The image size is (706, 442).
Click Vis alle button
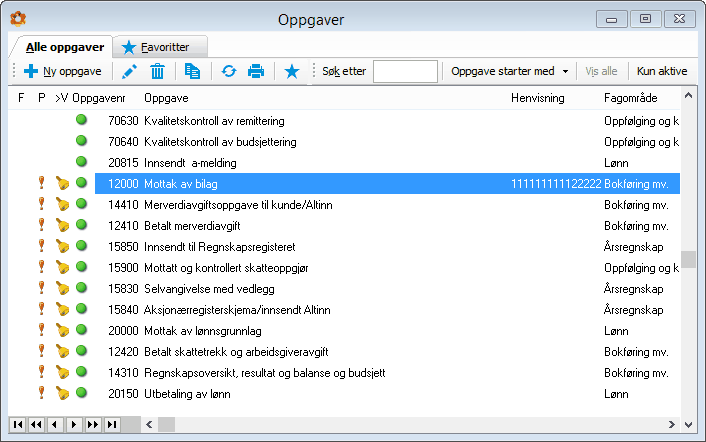(x=601, y=71)
